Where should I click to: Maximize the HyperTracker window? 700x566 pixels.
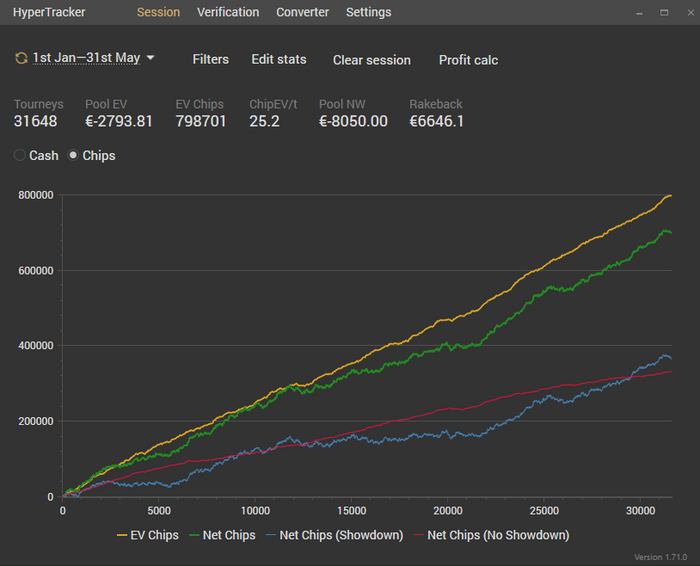click(x=664, y=12)
